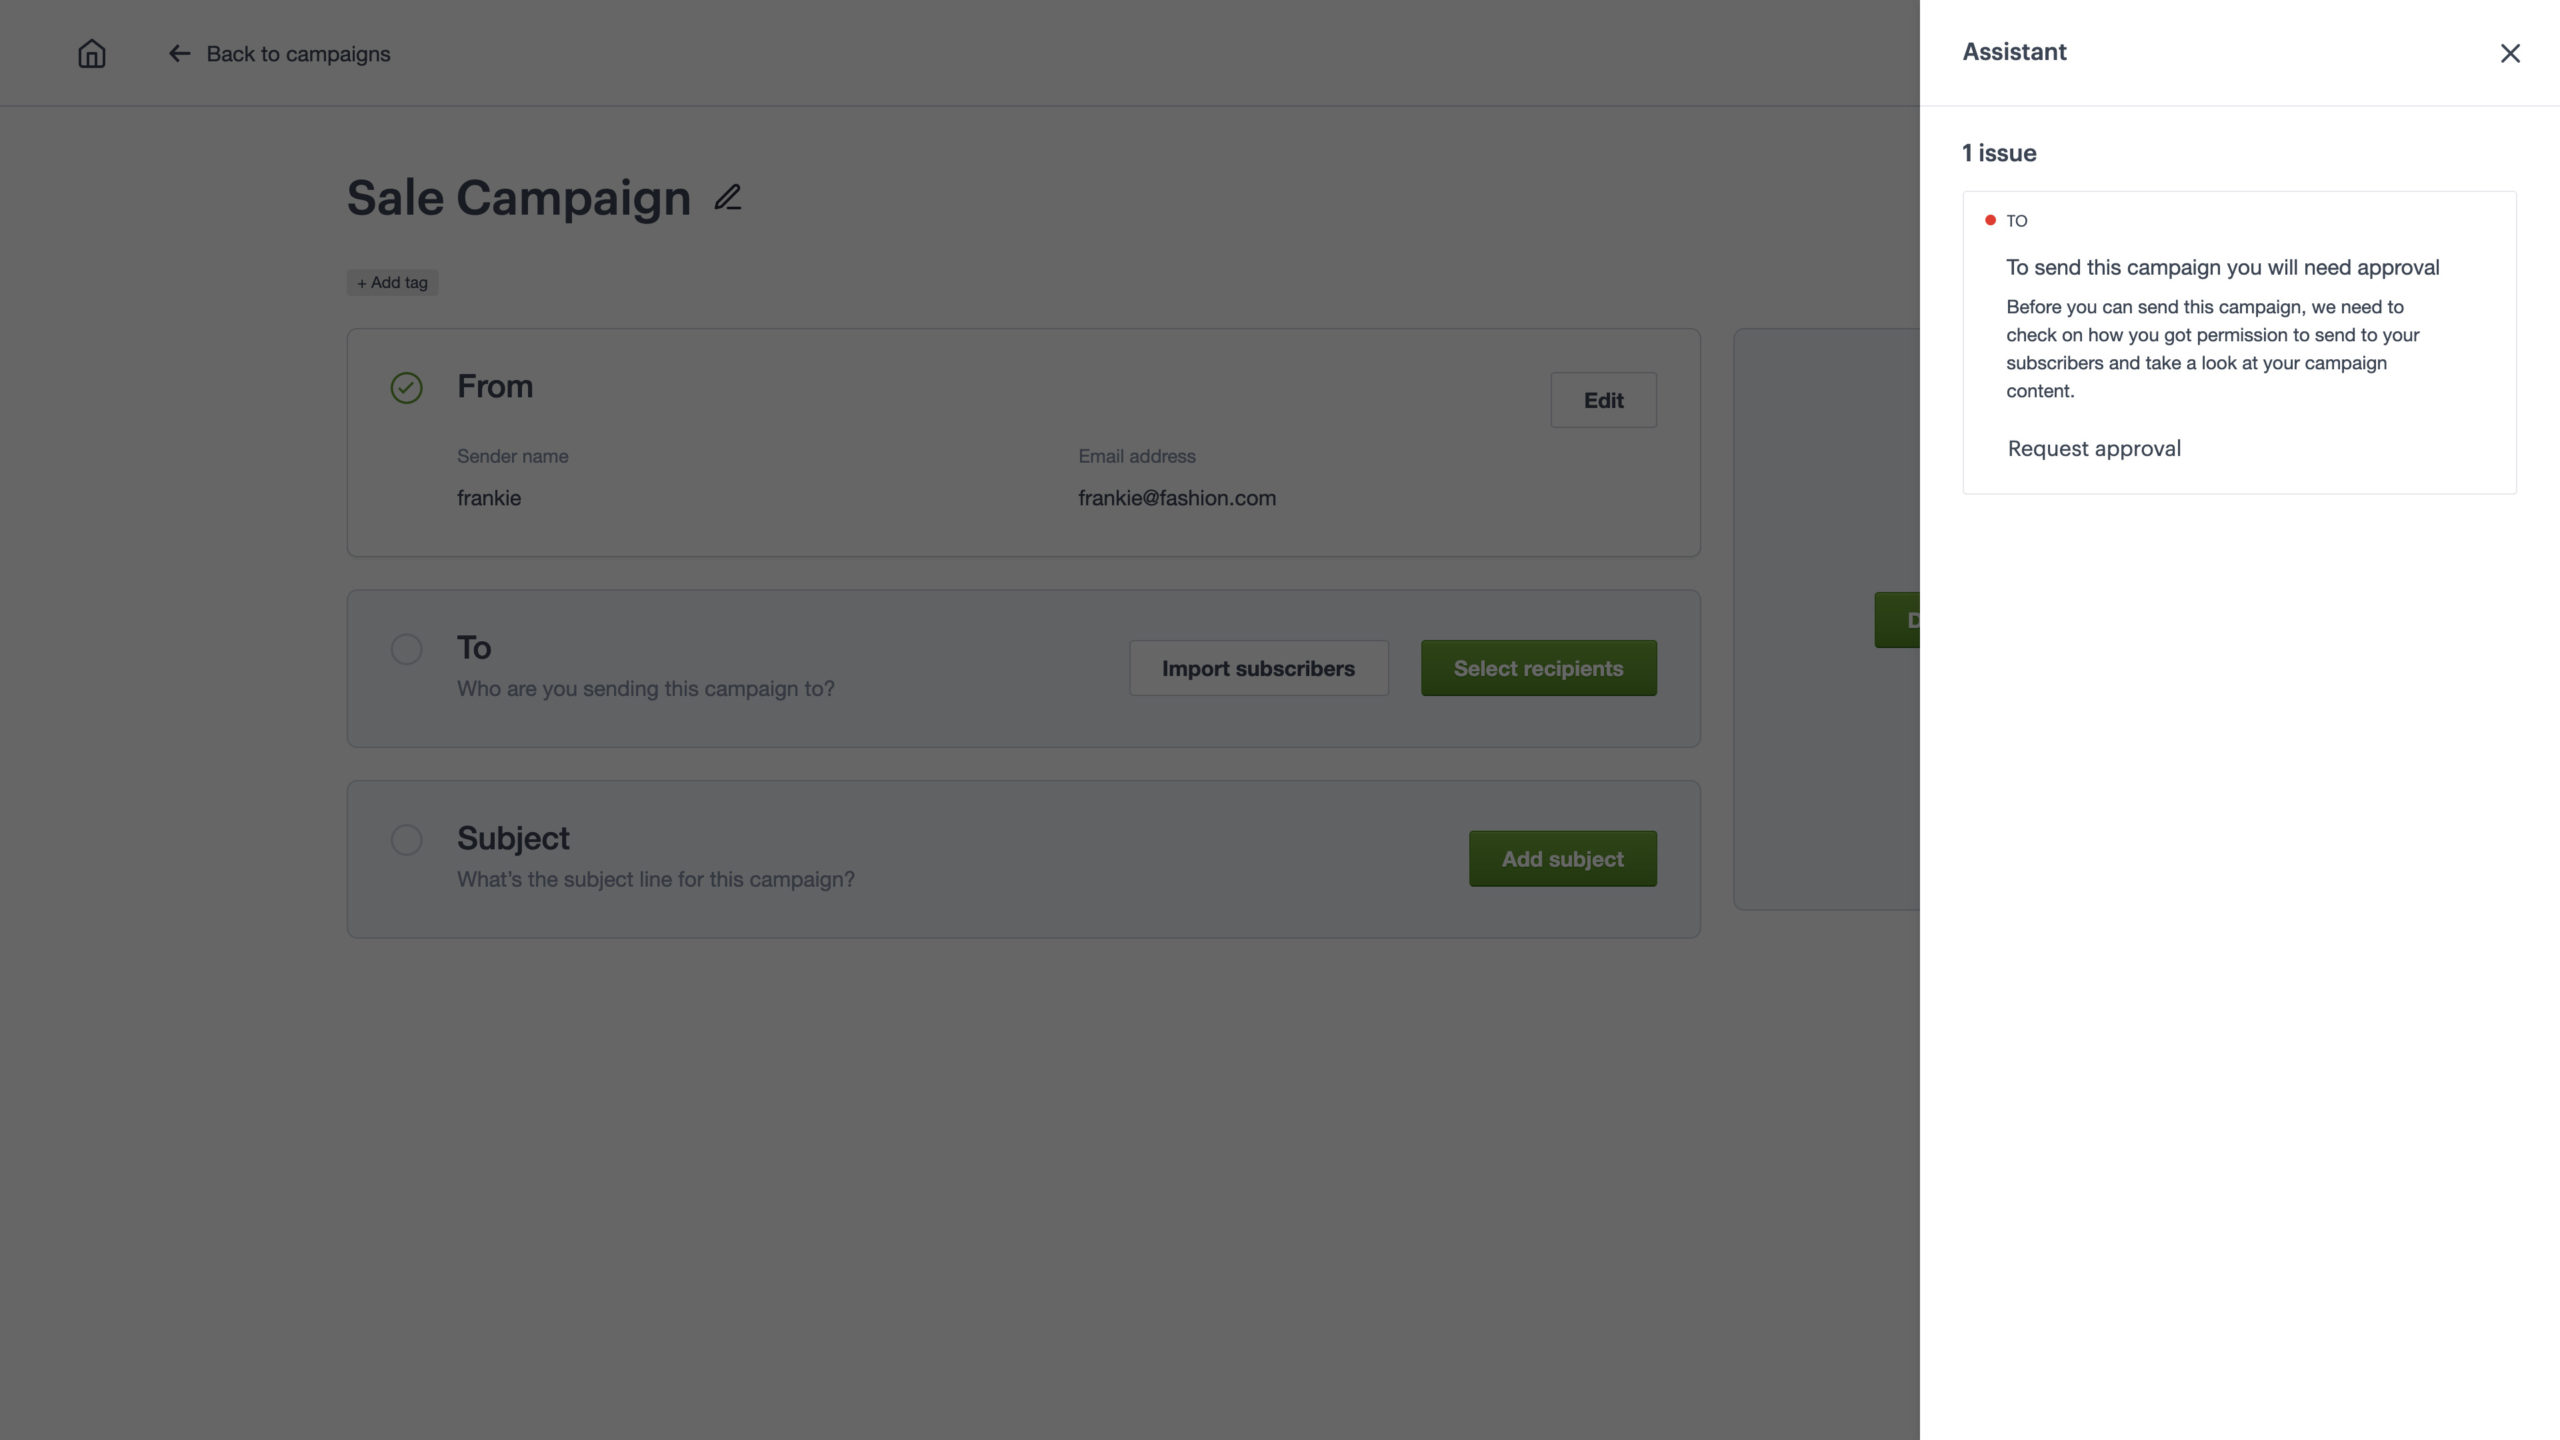
Task: Click the + Add tag chip
Action: [x=392, y=283]
